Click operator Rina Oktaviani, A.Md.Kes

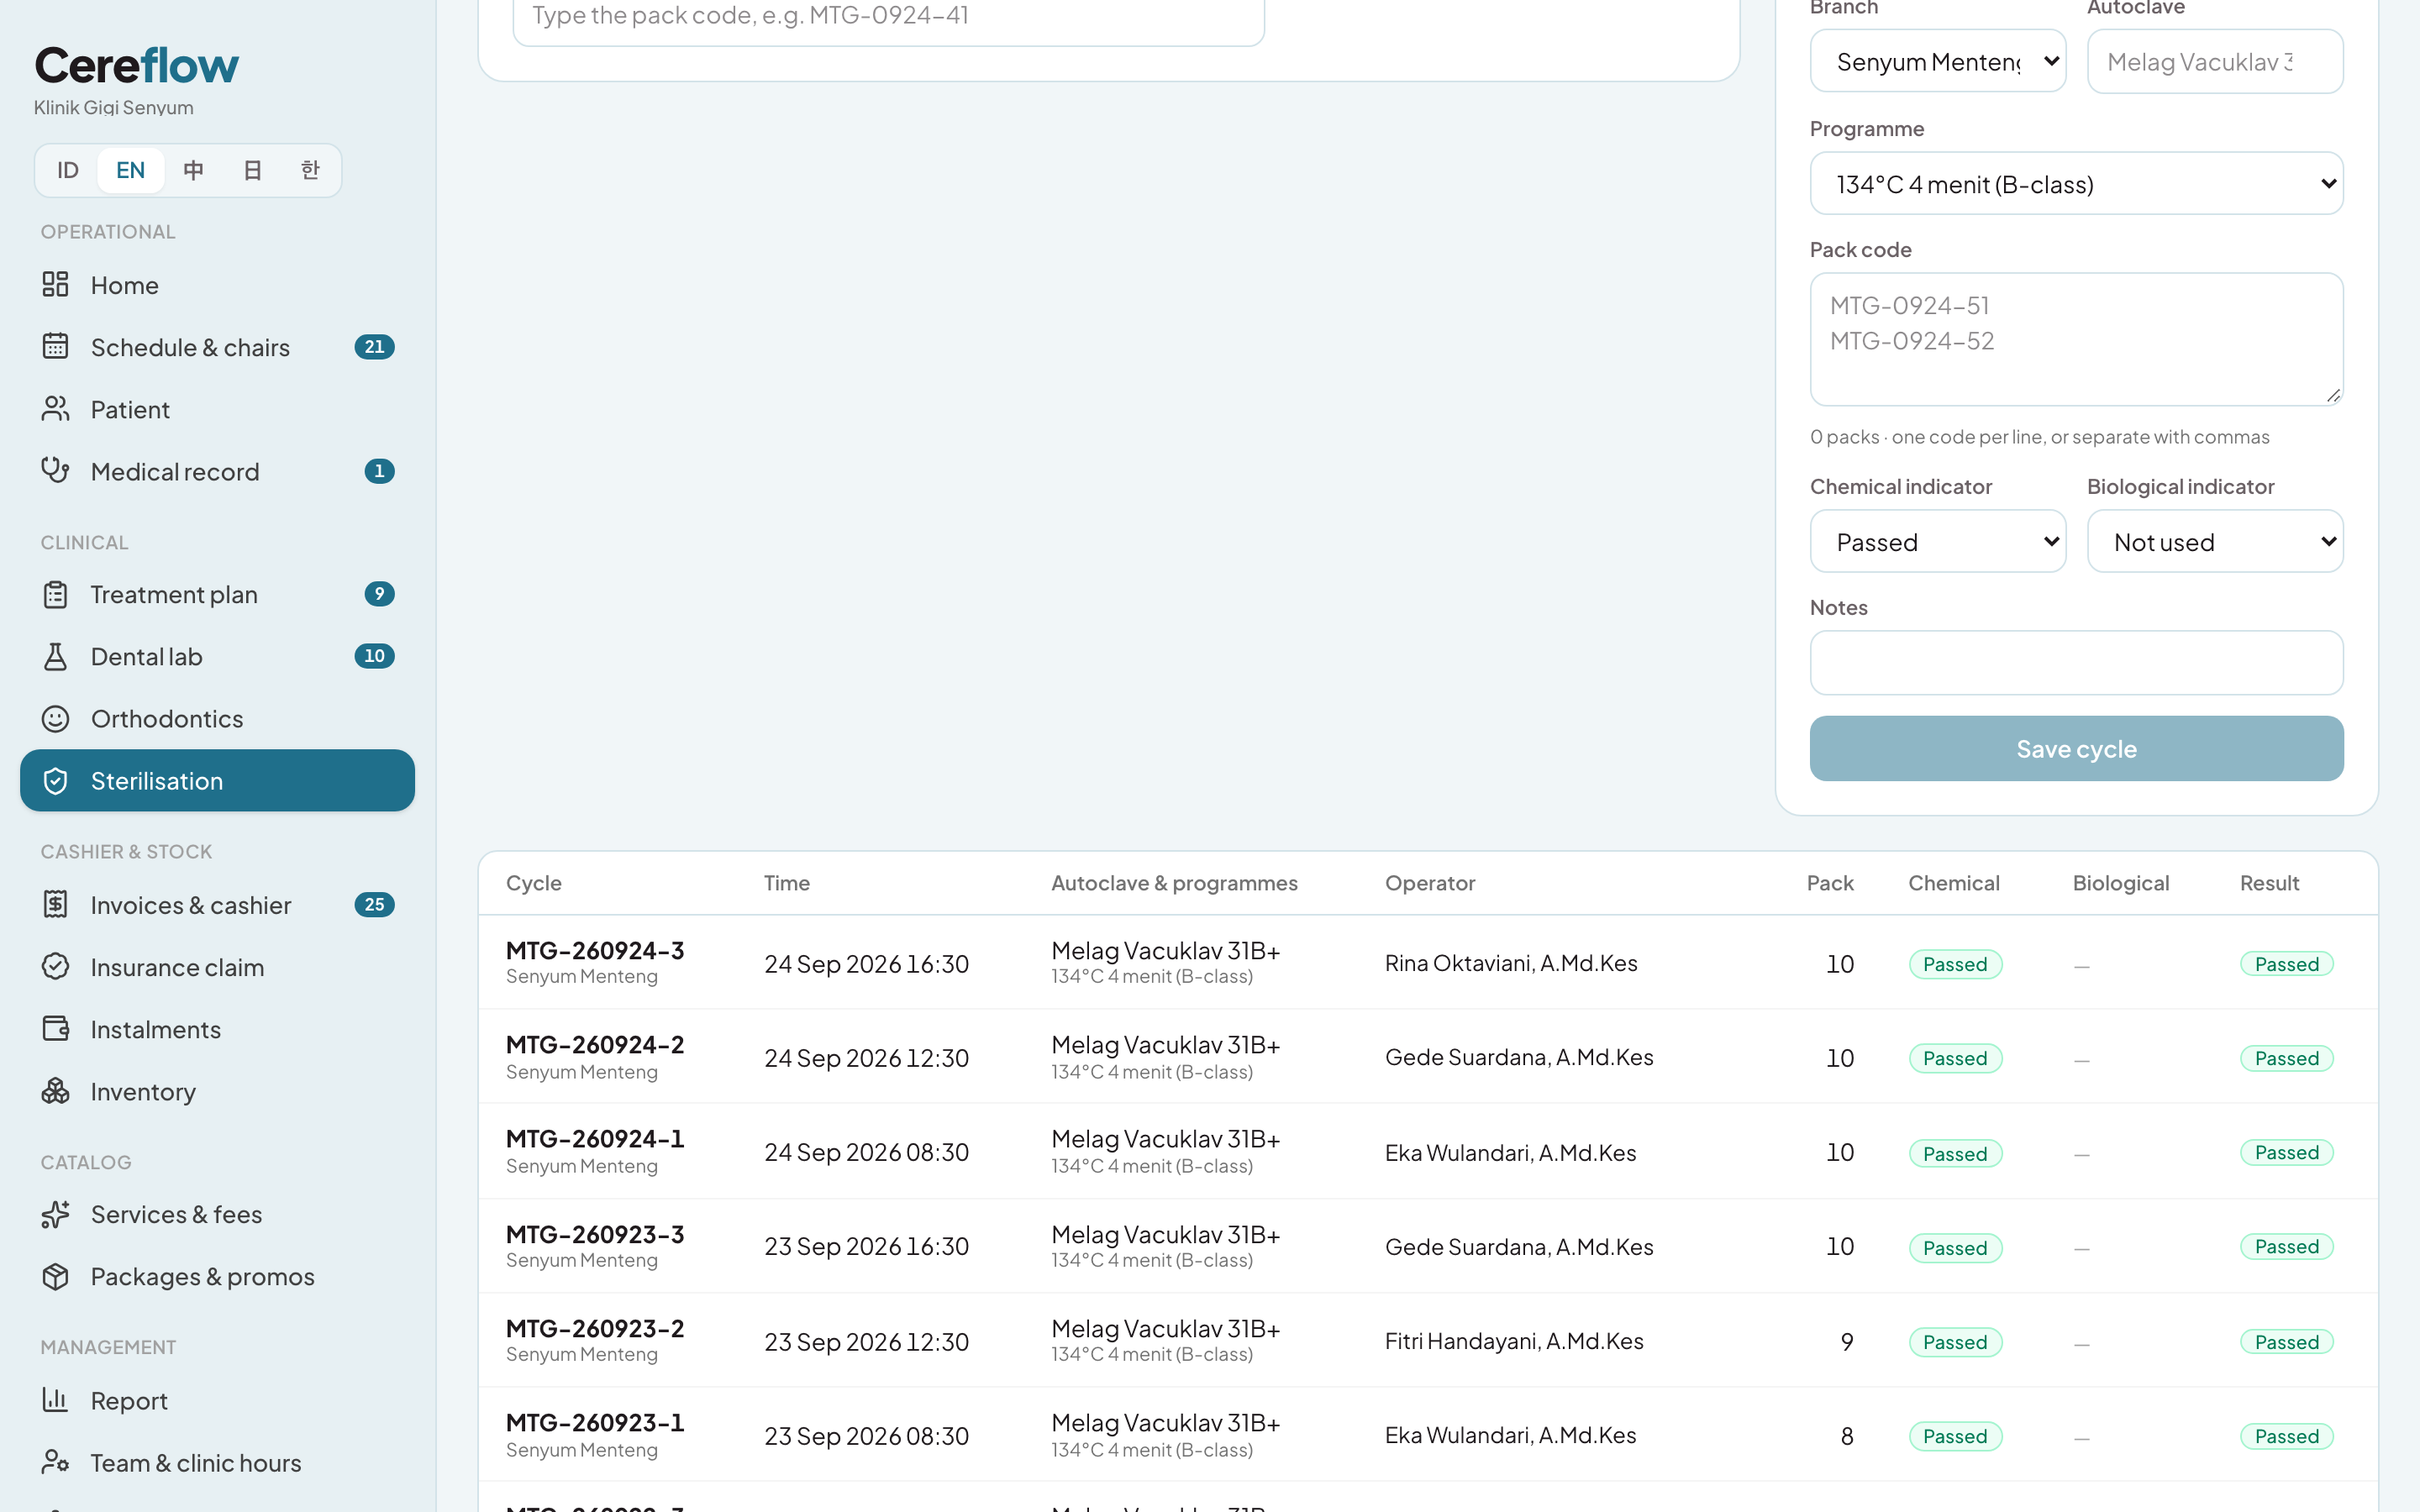click(x=1511, y=963)
